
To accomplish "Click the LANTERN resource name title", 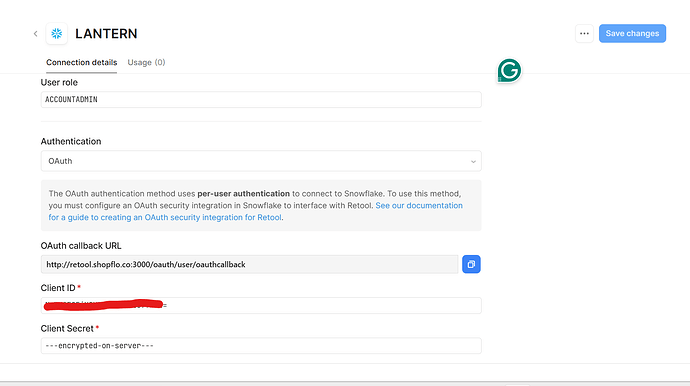I will [x=106, y=33].
